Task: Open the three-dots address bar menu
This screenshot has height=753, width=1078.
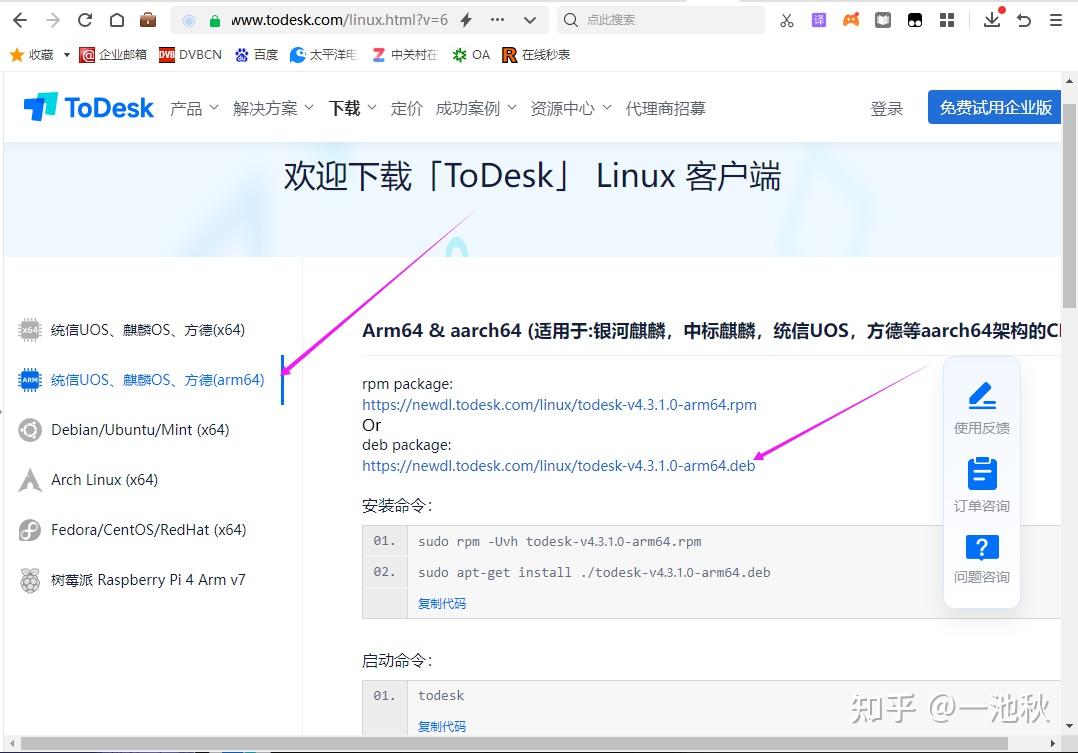Action: [x=497, y=20]
